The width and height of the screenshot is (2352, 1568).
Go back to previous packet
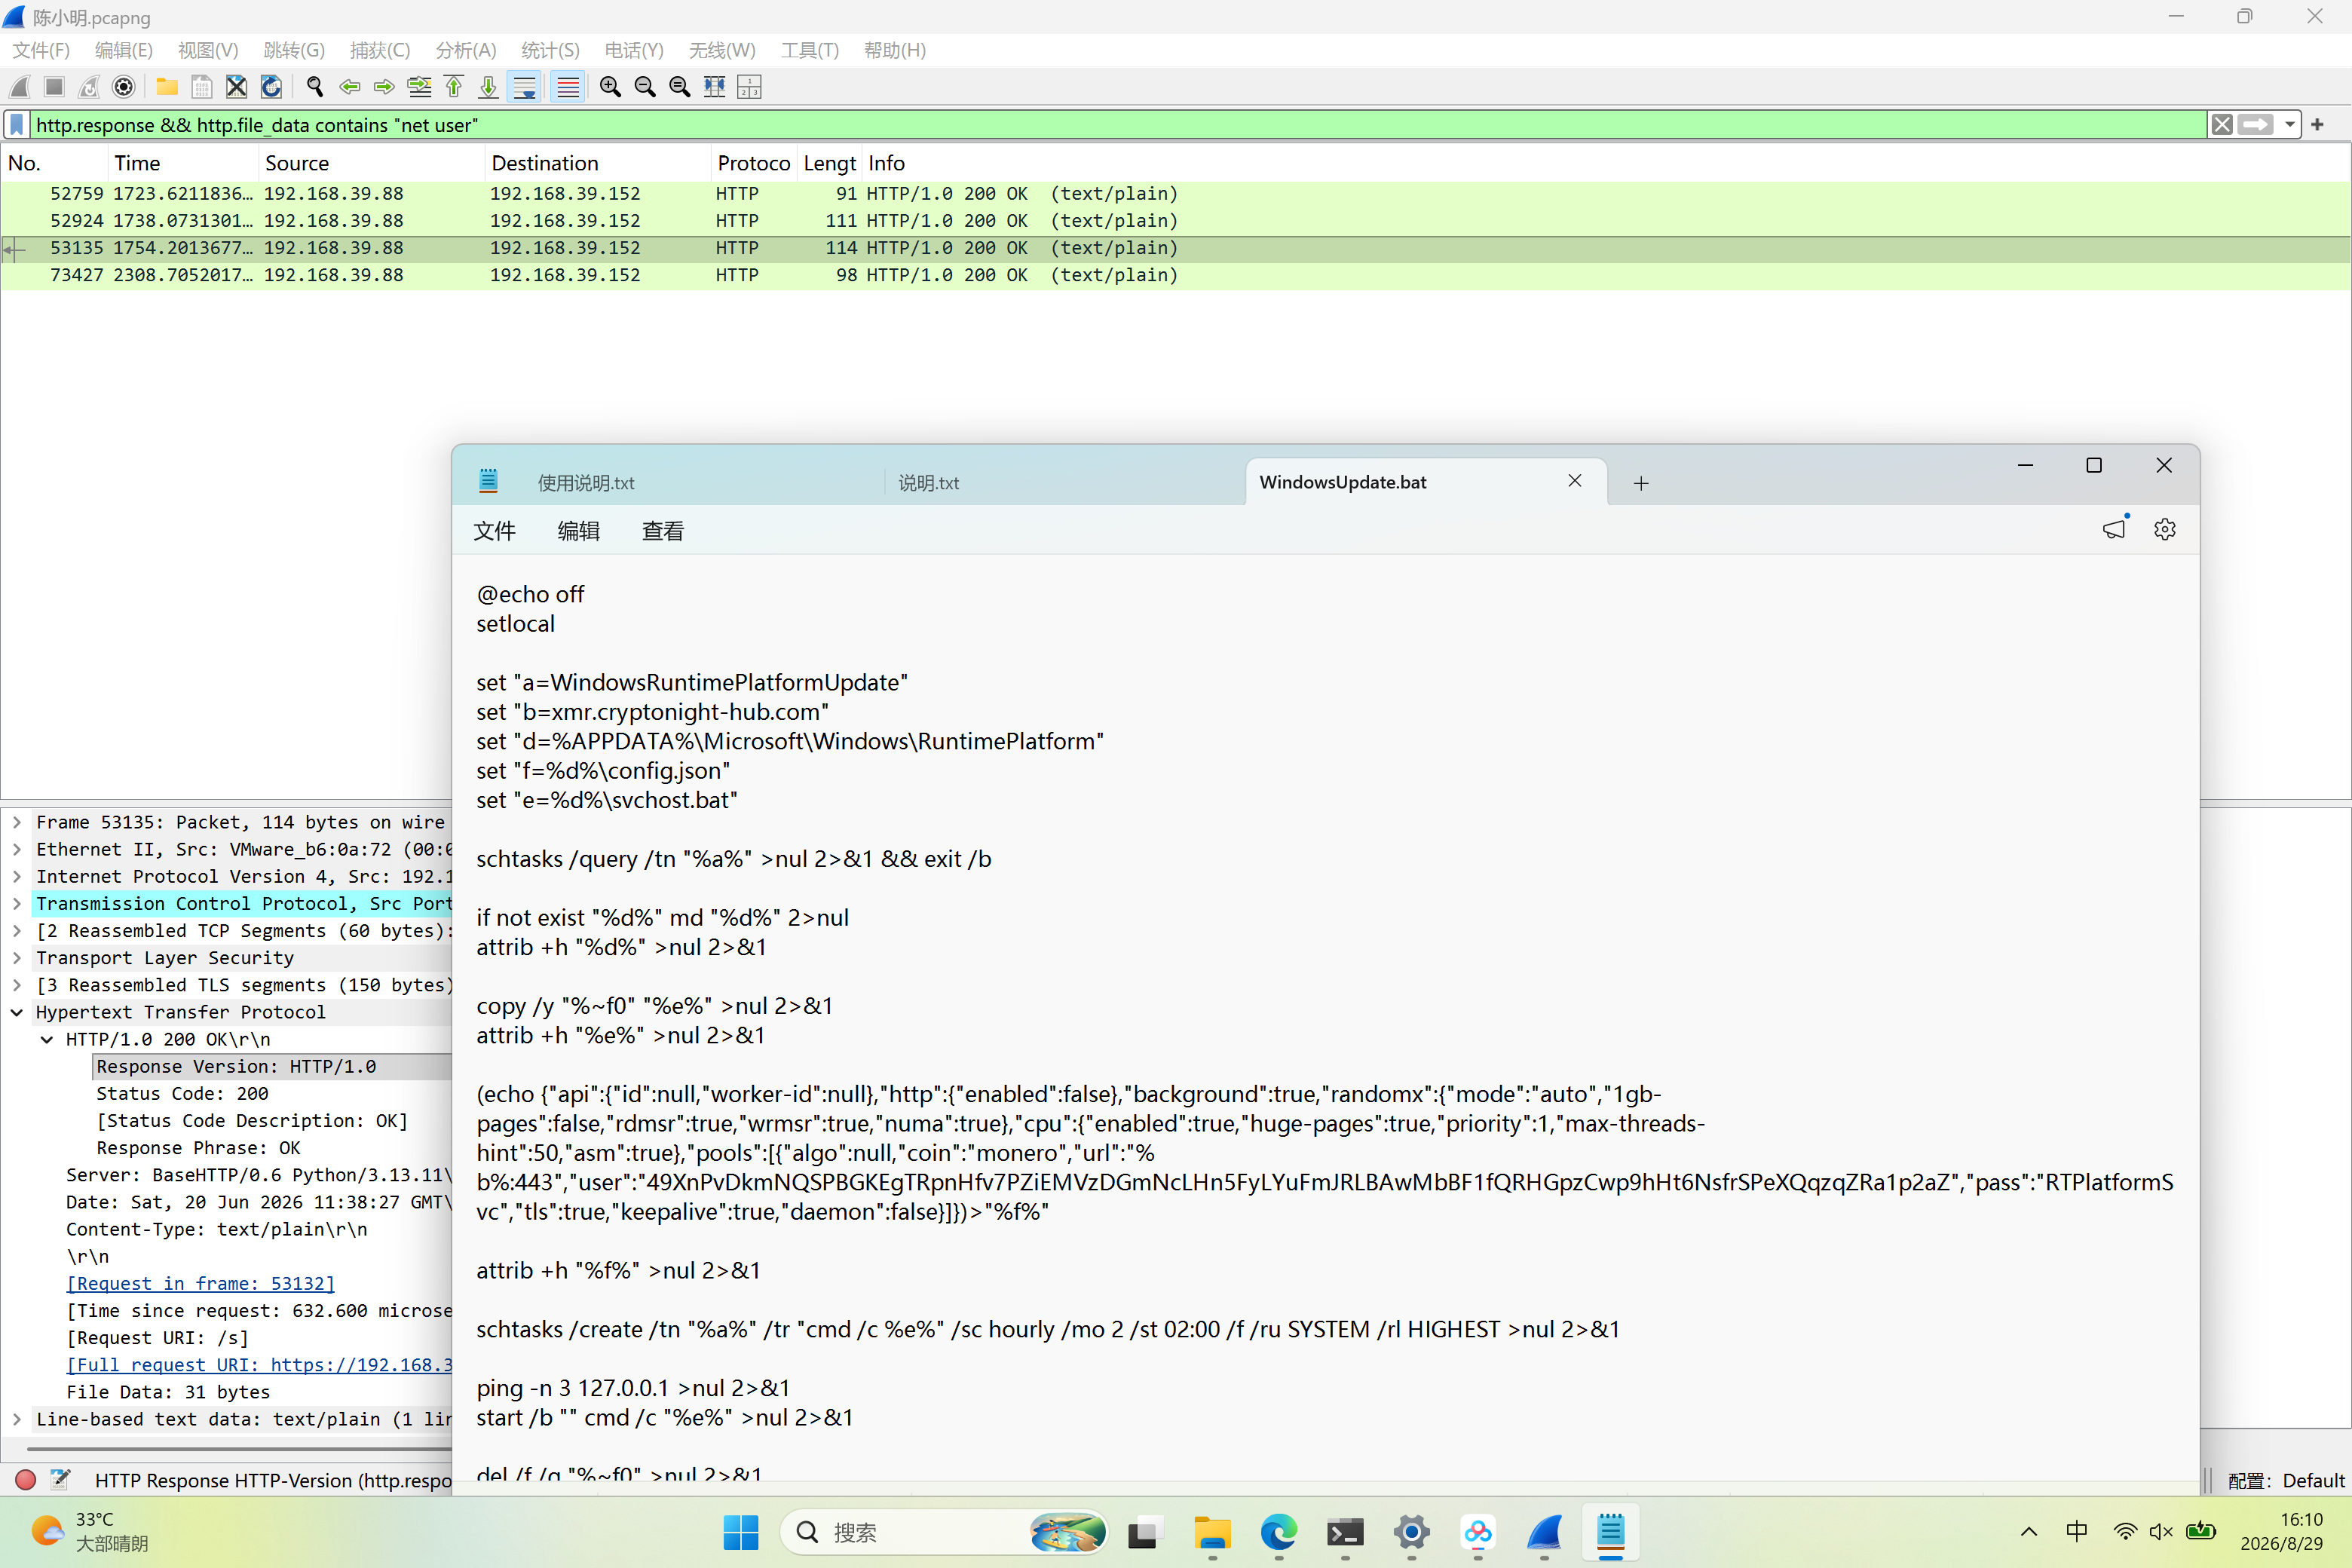pos(350,87)
